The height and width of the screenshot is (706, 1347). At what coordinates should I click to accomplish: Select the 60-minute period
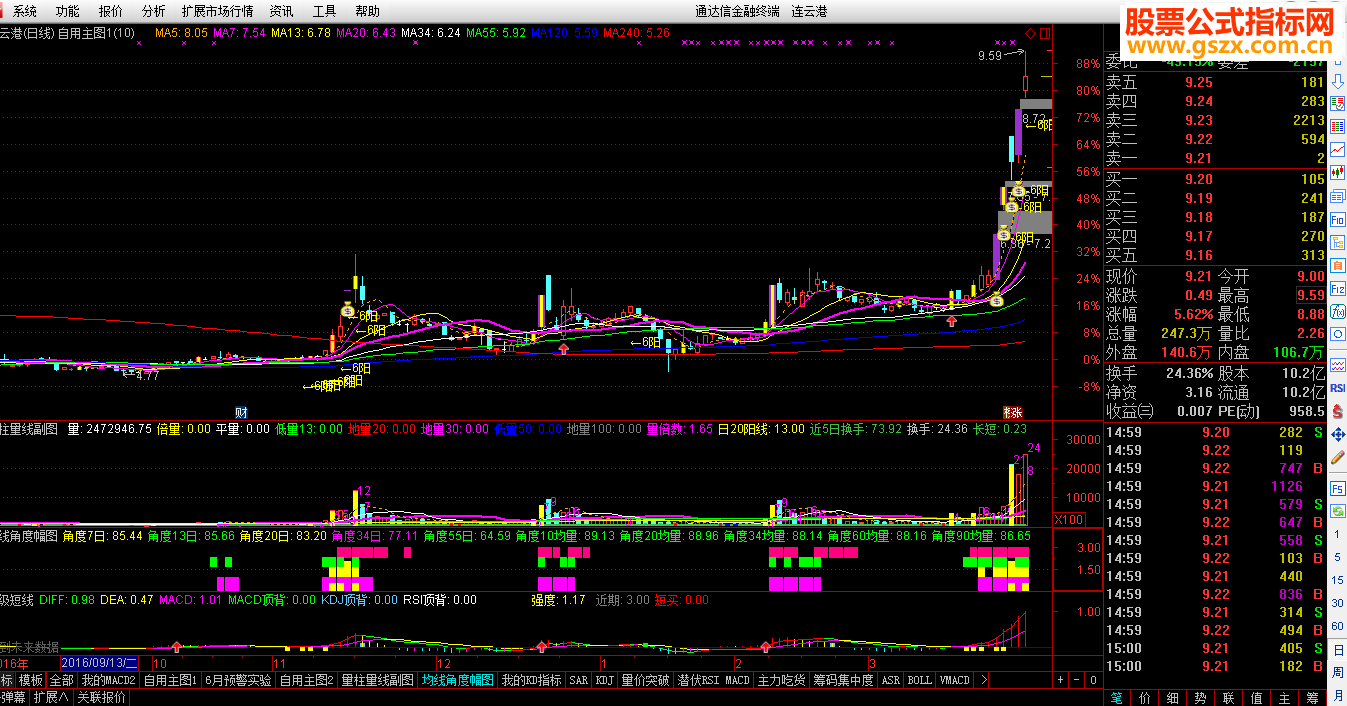1338,626
